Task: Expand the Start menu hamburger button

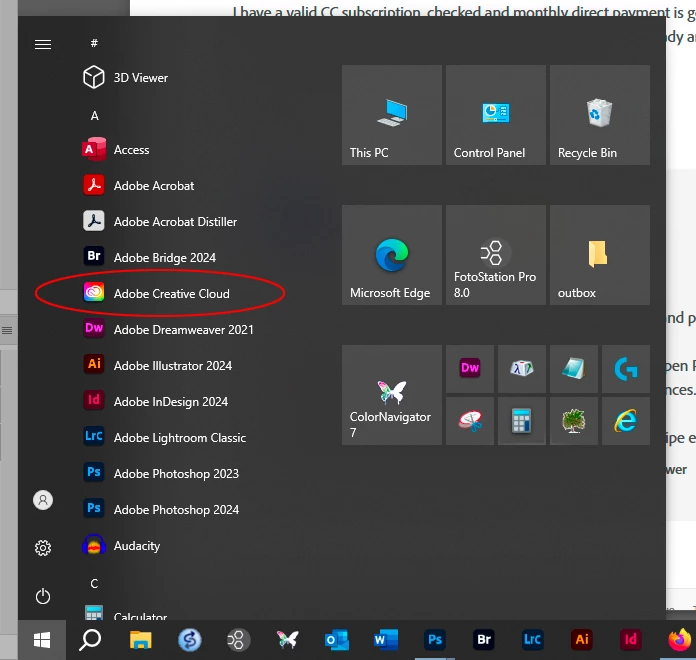Action: [43, 44]
